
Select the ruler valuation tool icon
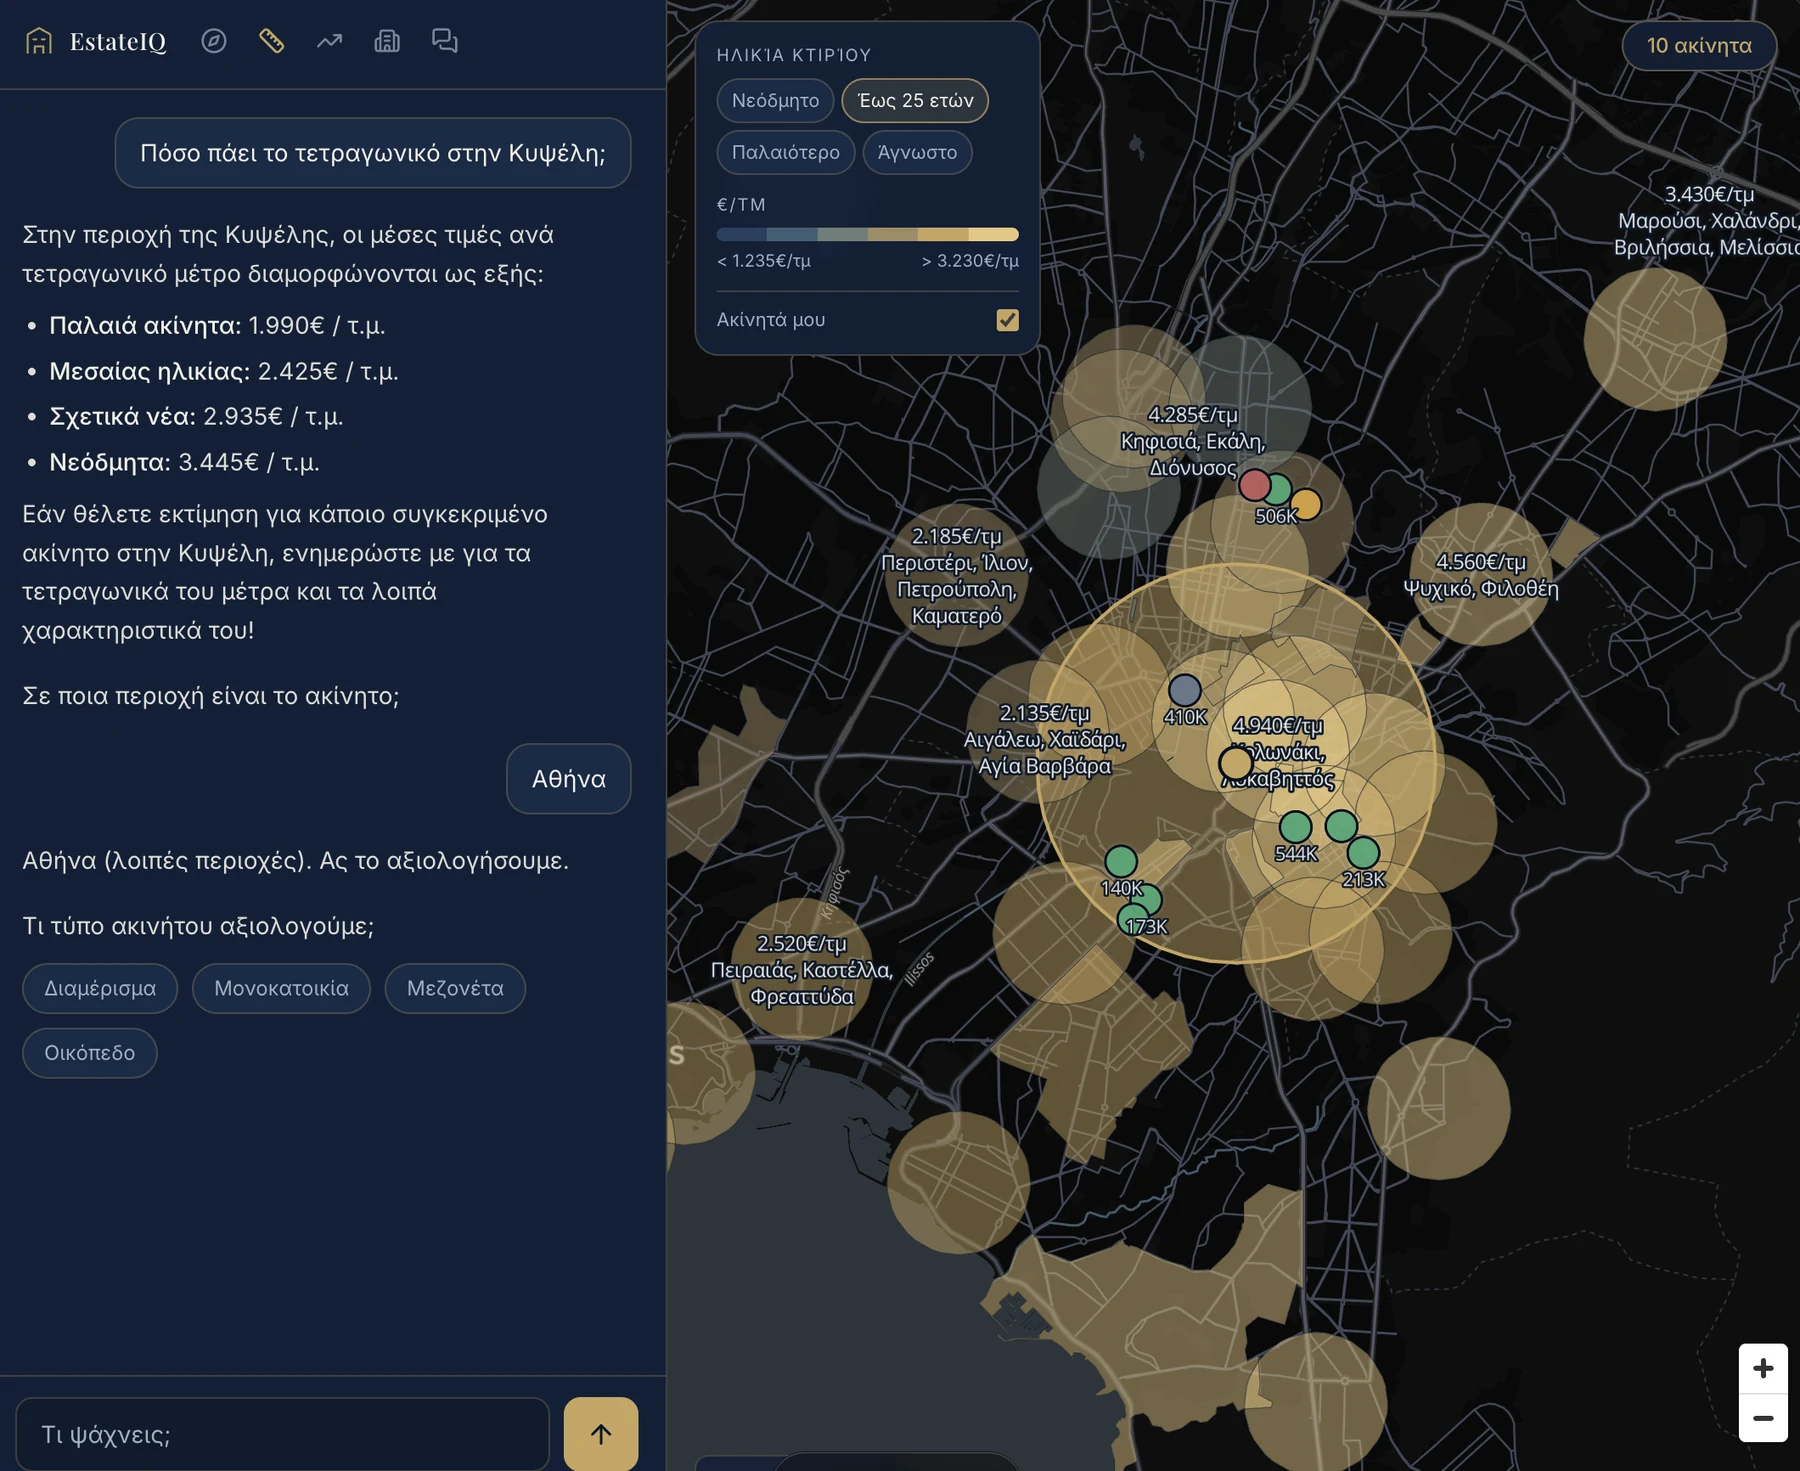[272, 41]
